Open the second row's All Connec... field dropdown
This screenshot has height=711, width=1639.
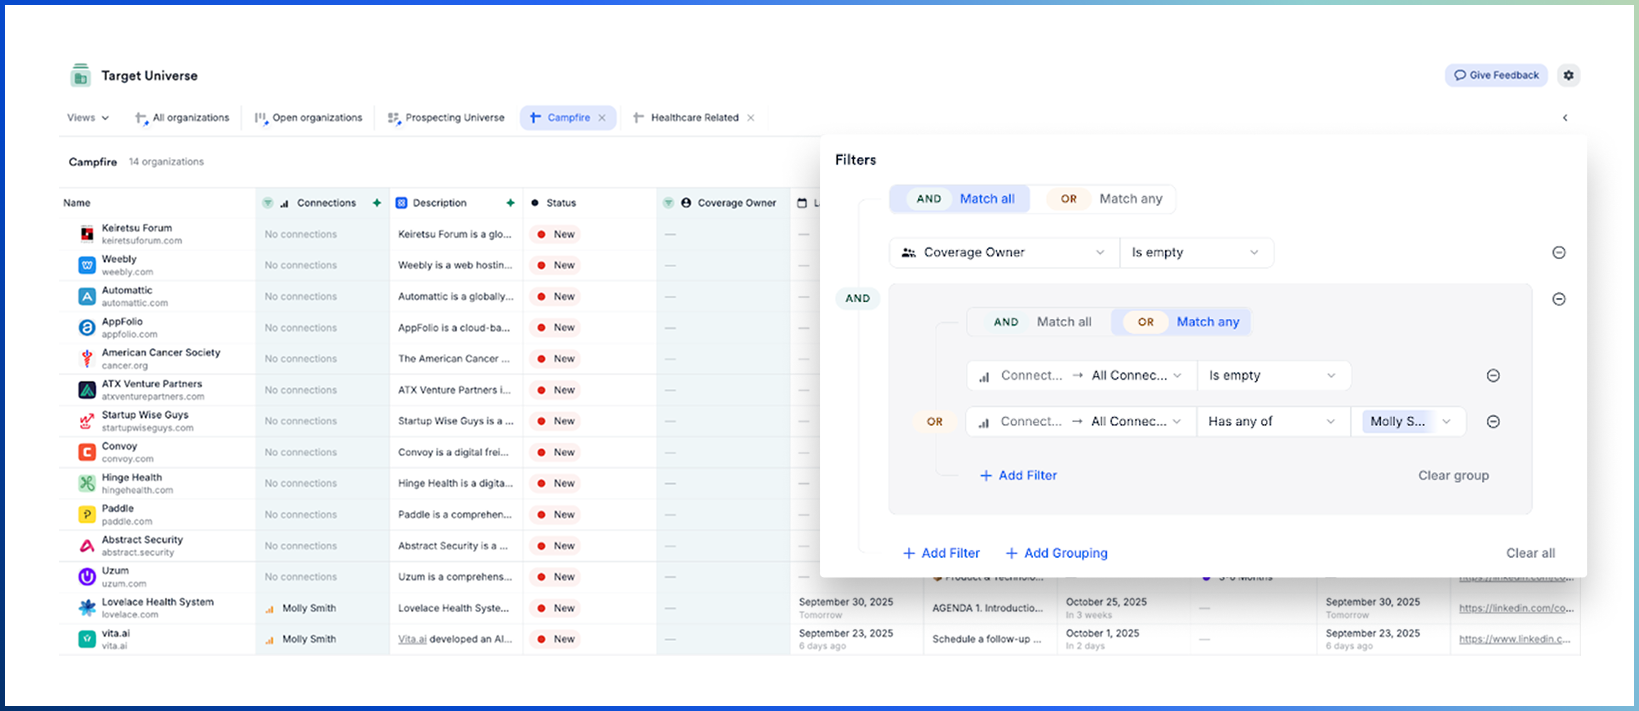click(1137, 422)
